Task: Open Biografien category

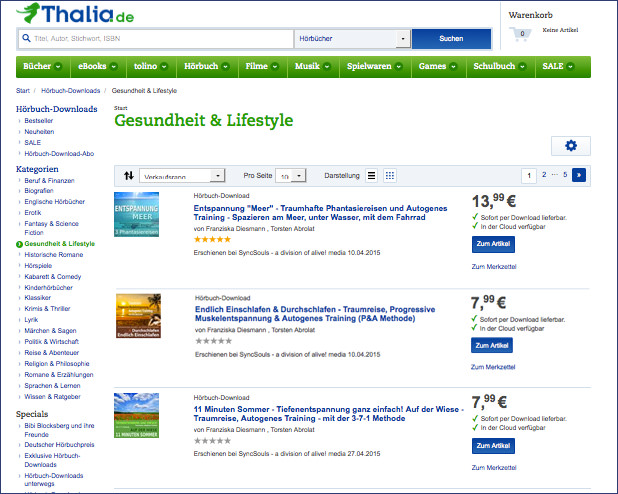Action: coord(39,191)
